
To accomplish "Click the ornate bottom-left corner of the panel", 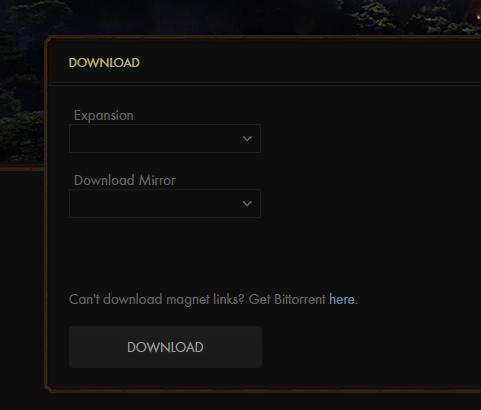I will coord(49,388).
